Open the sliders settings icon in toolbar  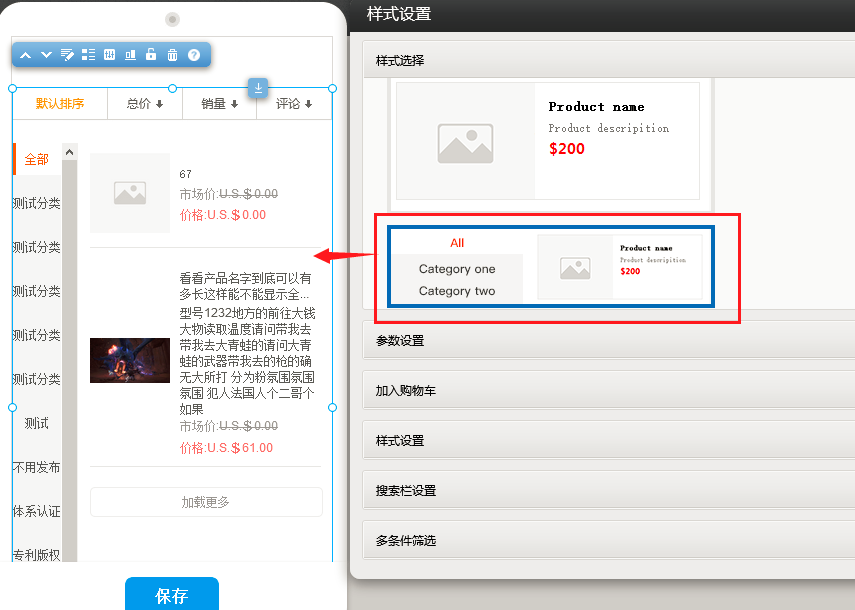pos(110,55)
